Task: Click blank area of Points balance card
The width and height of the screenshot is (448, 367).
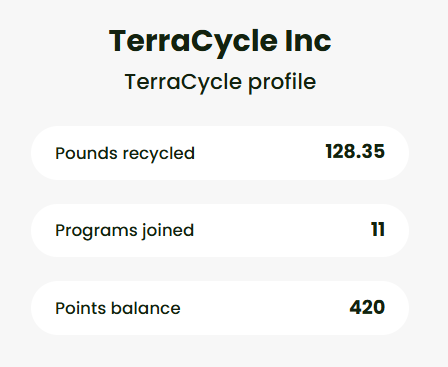Action: pyautogui.click(x=263, y=308)
